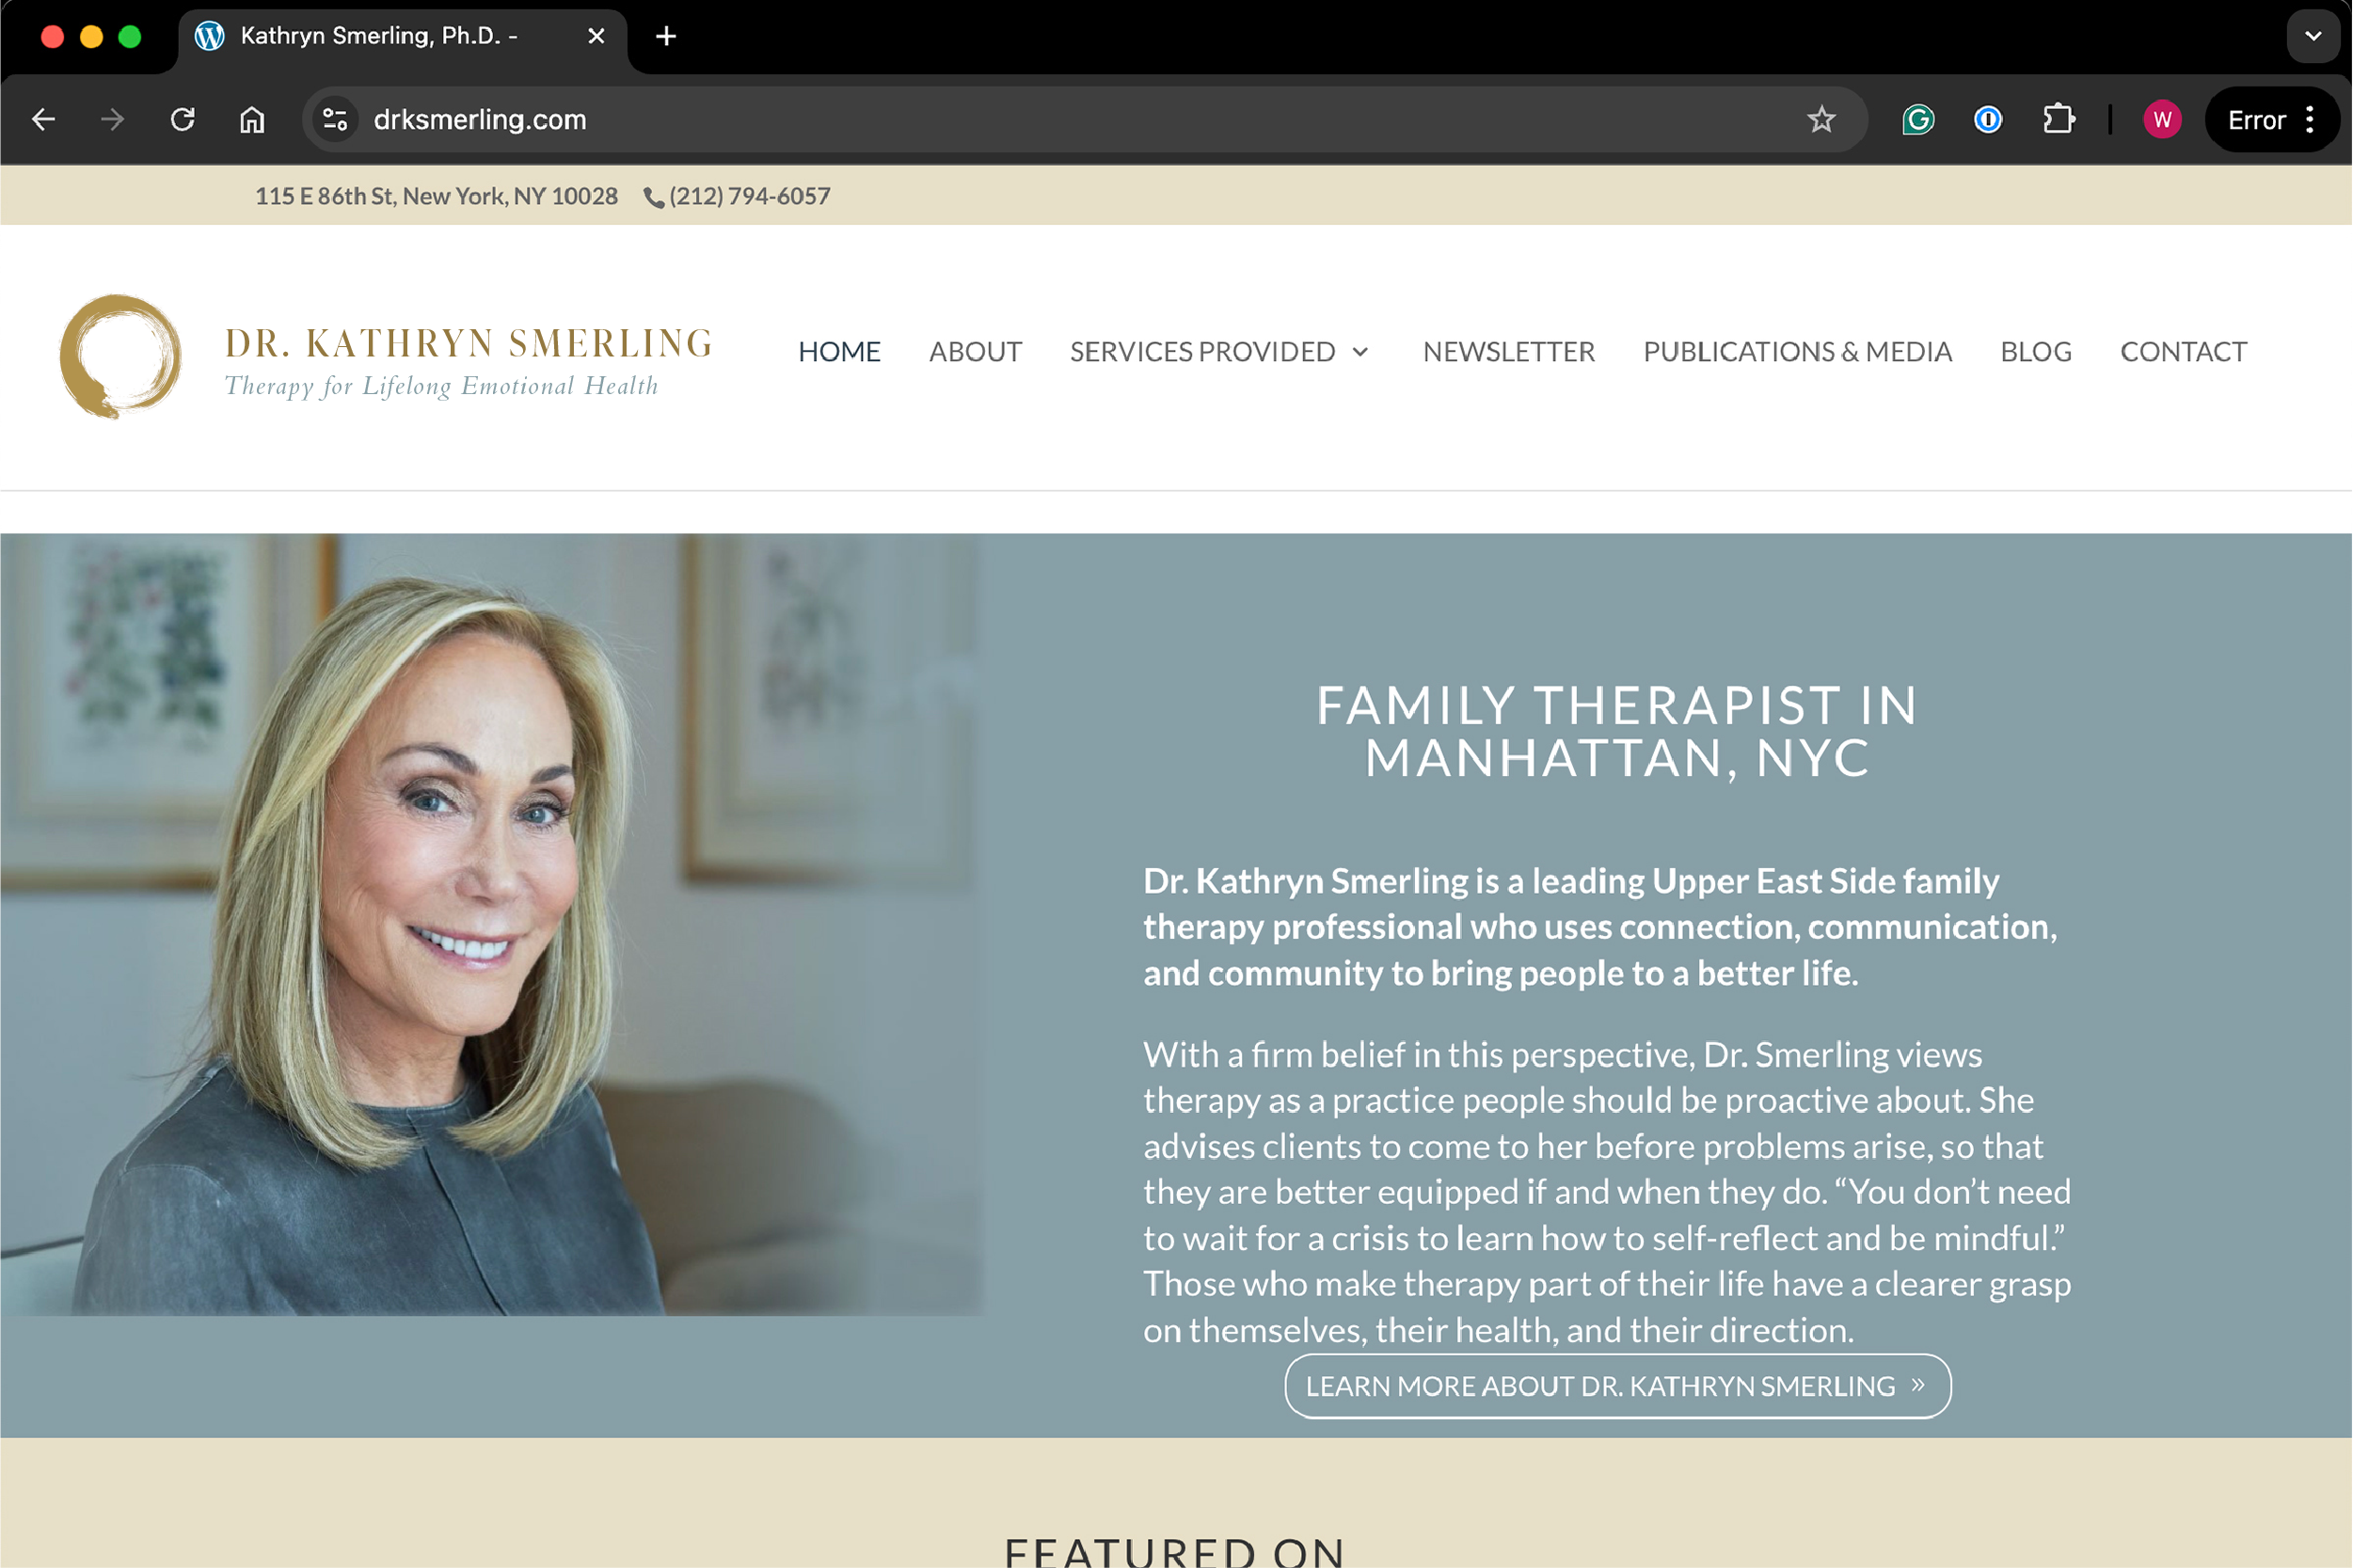This screenshot has height=1568, width=2353.
Task: Bookmark this page with the star icon
Action: (x=1821, y=120)
